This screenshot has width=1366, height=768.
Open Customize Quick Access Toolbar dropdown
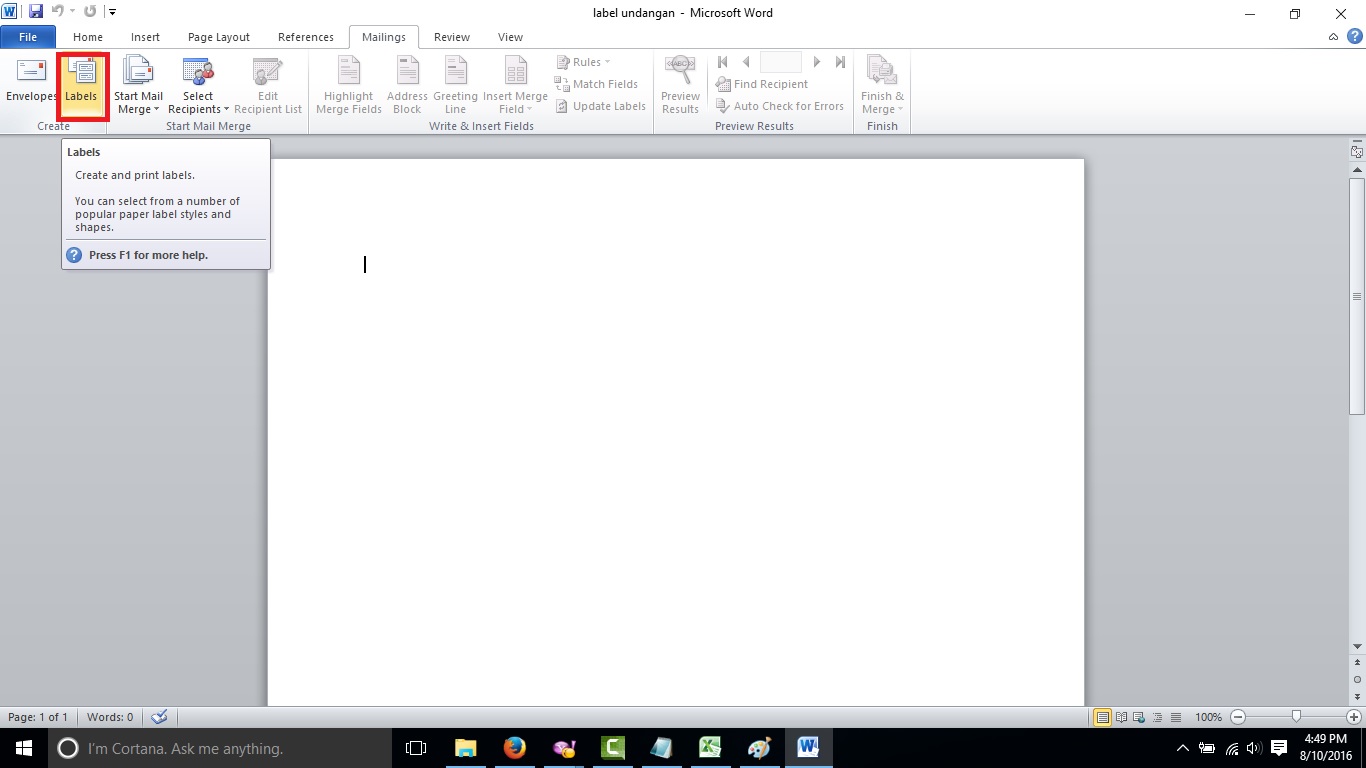(x=112, y=12)
